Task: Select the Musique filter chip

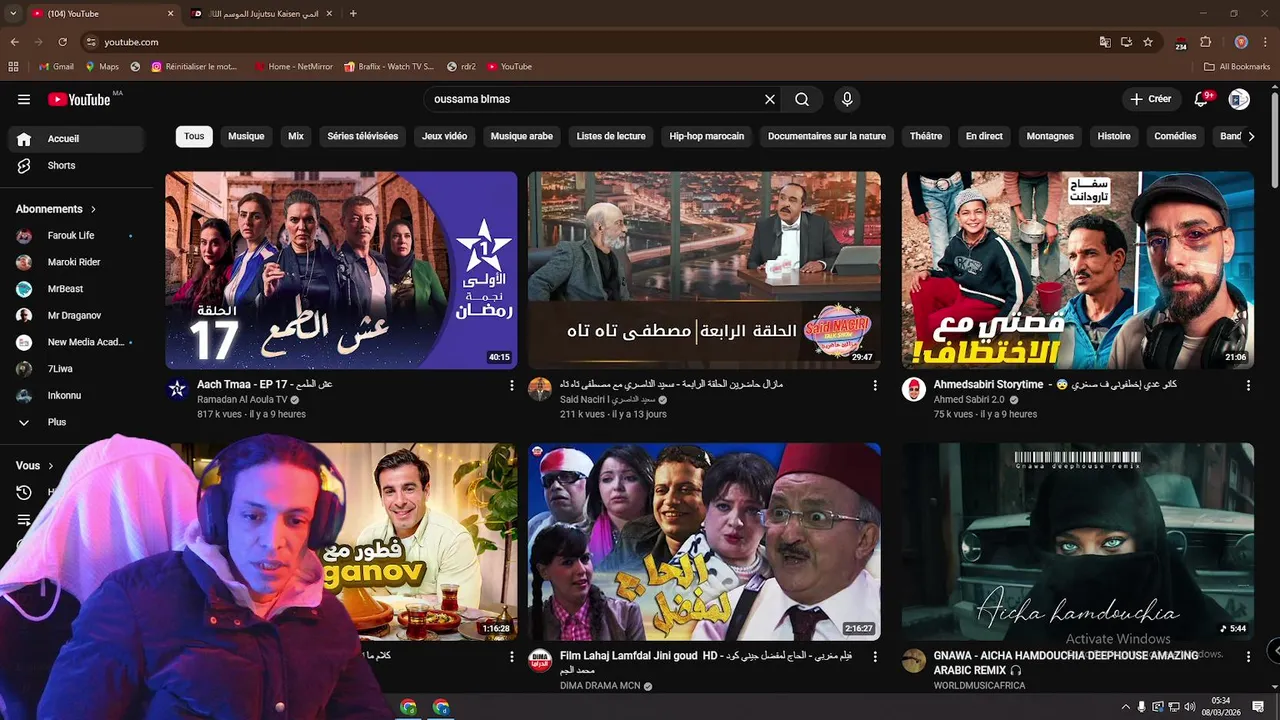Action: [246, 136]
